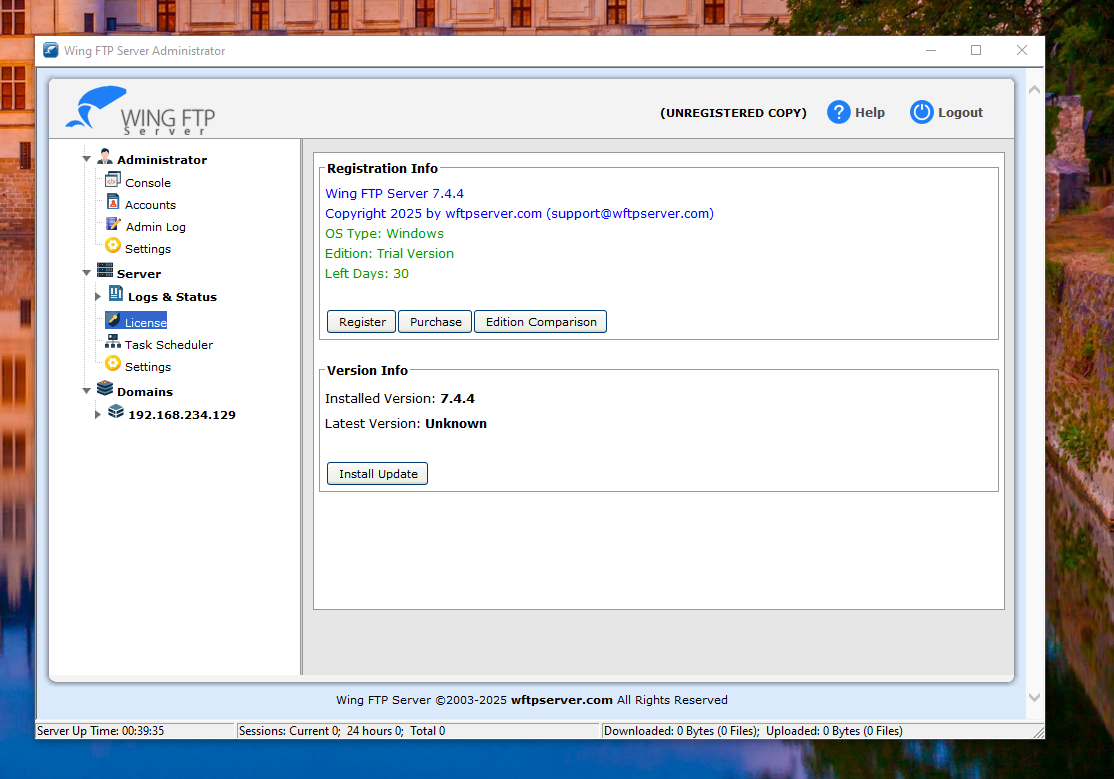Select the Logs & Status label
The width and height of the screenshot is (1114, 779).
click(173, 297)
